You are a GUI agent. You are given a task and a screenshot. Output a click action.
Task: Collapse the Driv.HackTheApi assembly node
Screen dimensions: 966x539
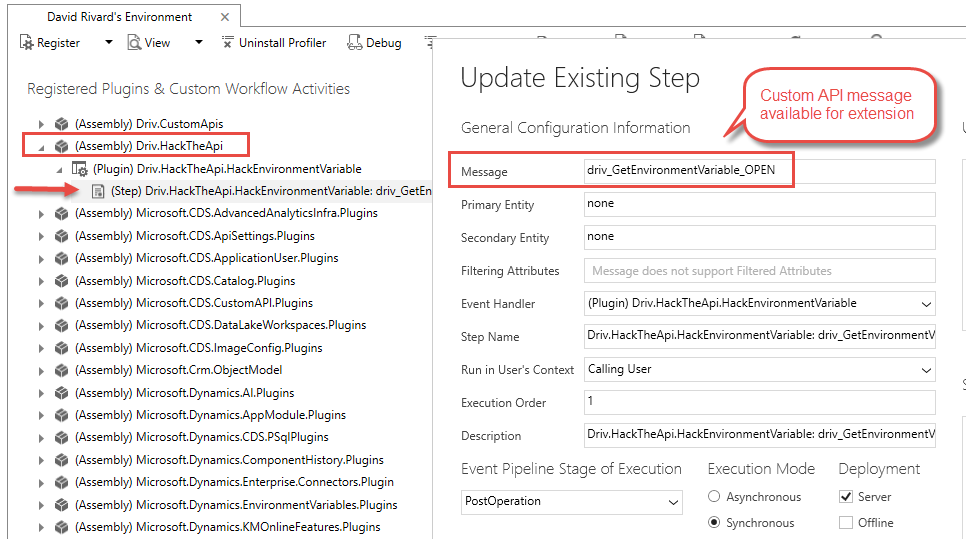tap(41, 147)
